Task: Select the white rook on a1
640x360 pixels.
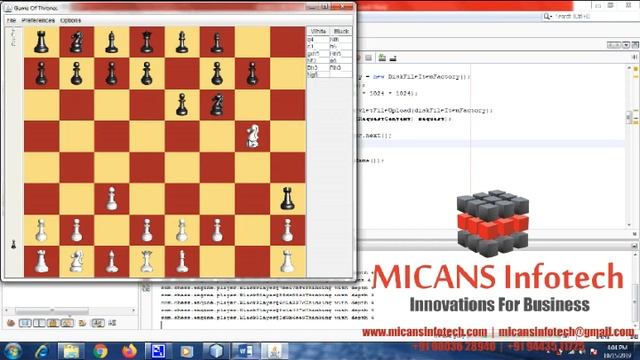Action: (41, 262)
